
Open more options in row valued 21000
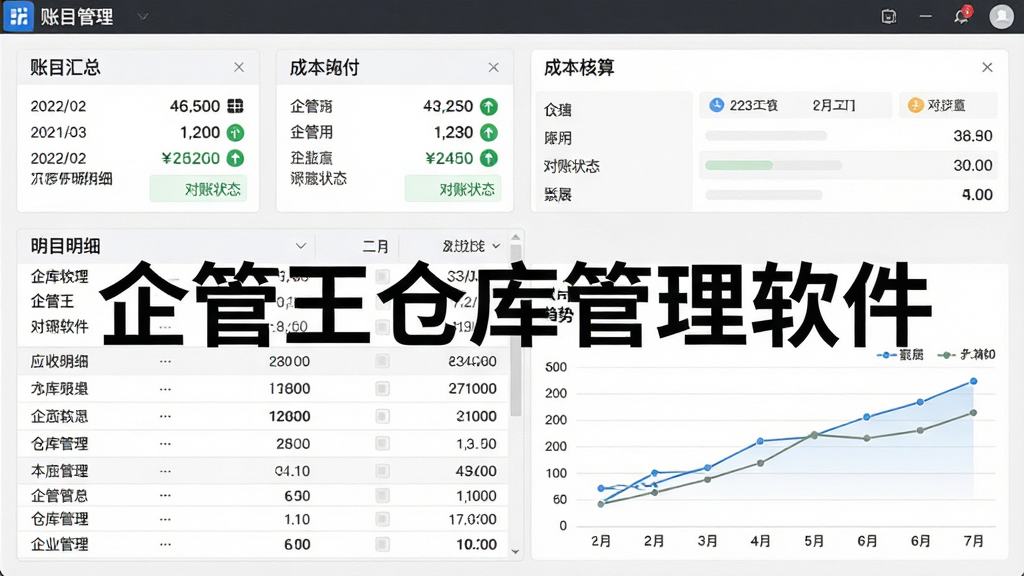coord(165,416)
